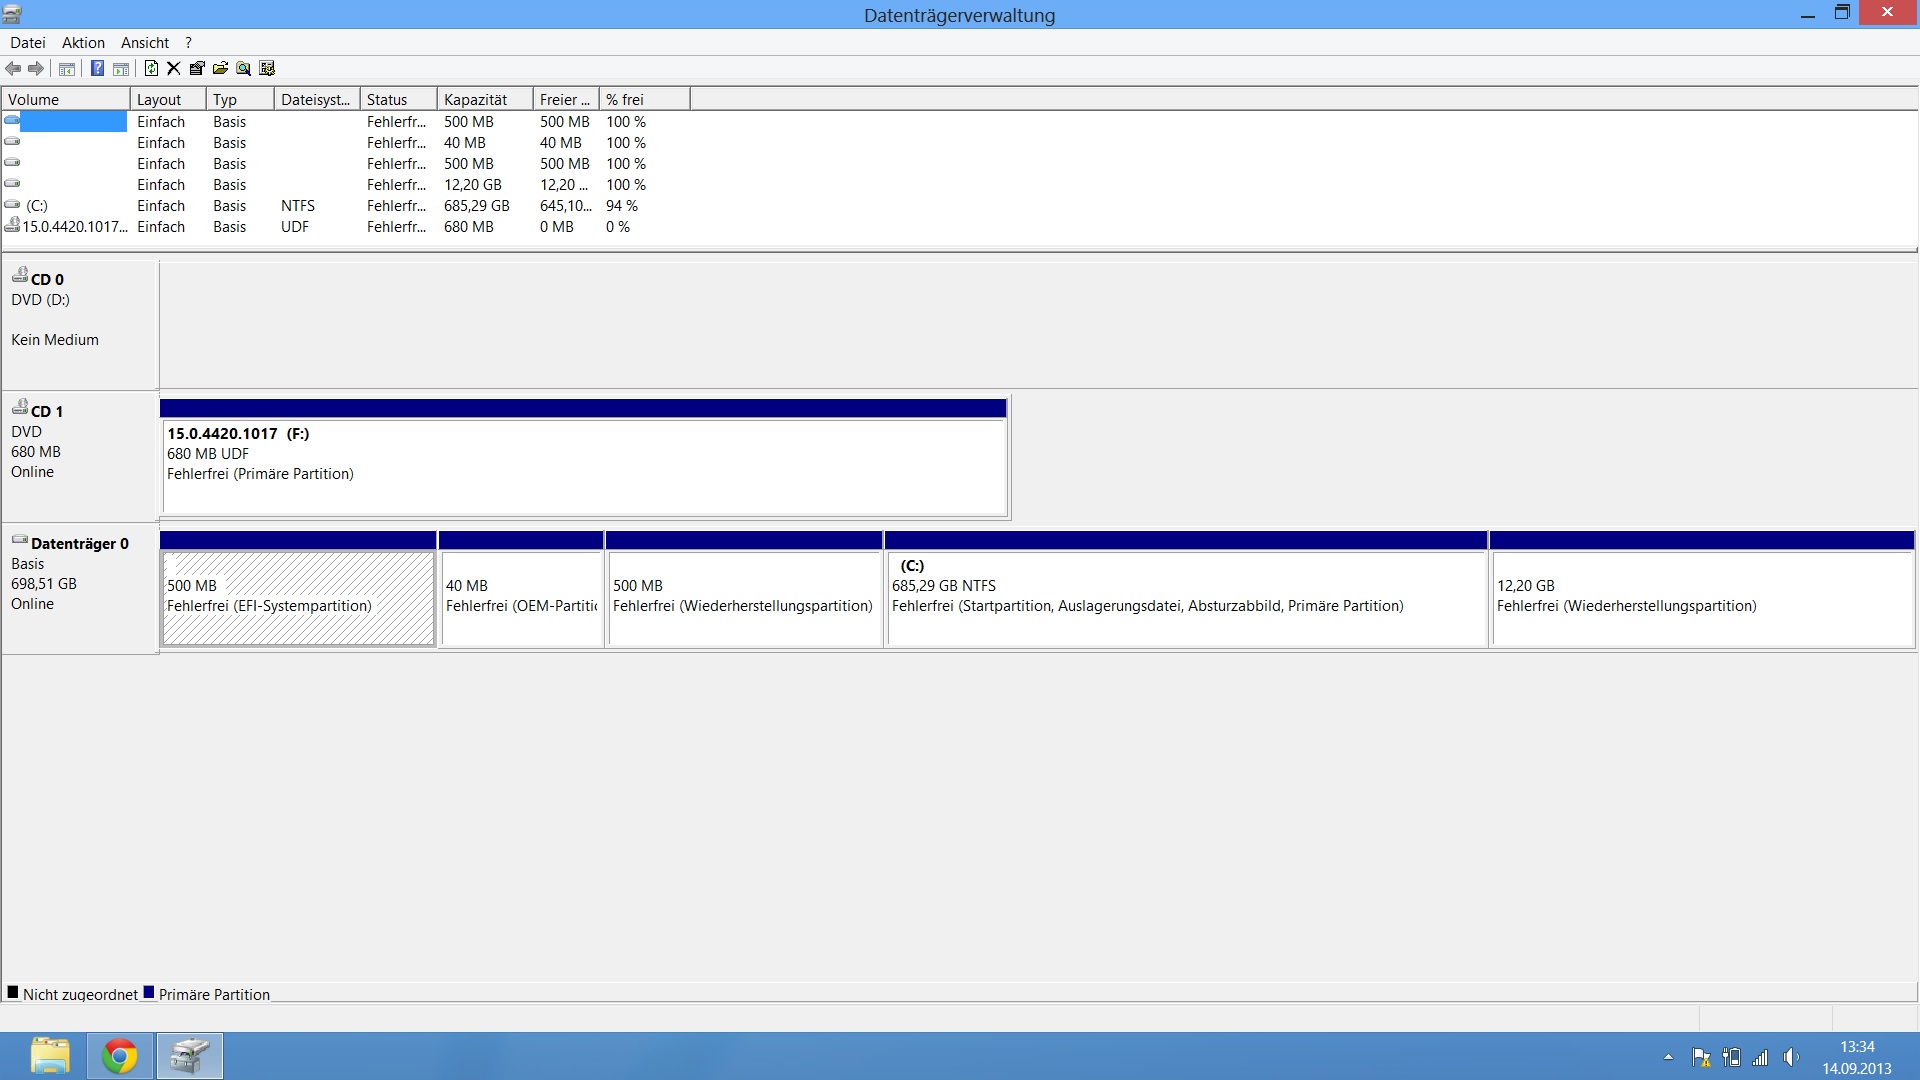Open Chrome from the taskbar
The image size is (1920, 1080).
point(120,1056)
